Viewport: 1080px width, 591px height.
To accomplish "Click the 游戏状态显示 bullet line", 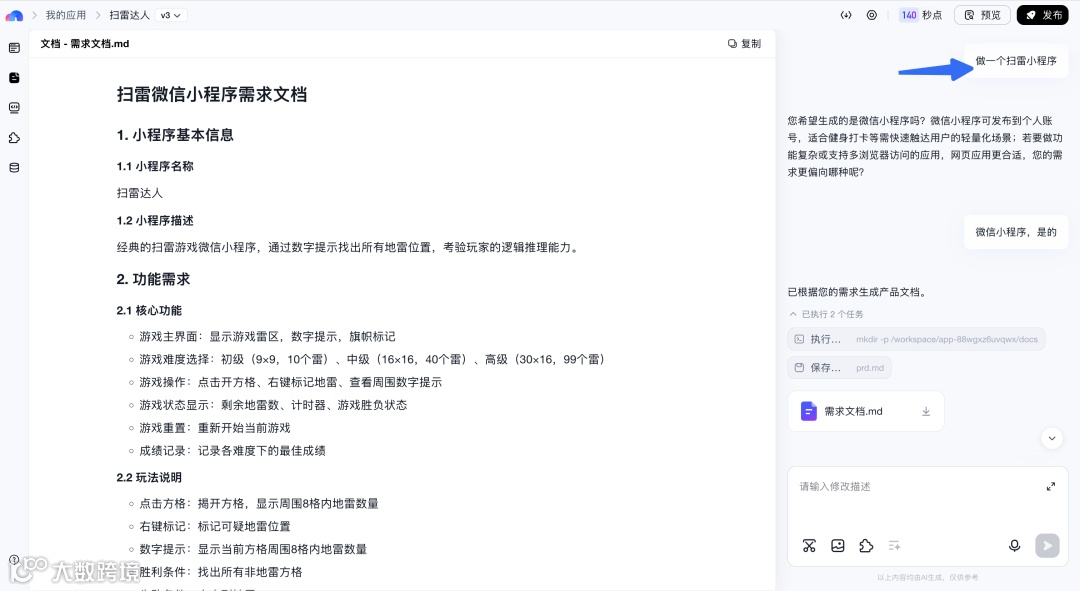I will [x=273, y=405].
